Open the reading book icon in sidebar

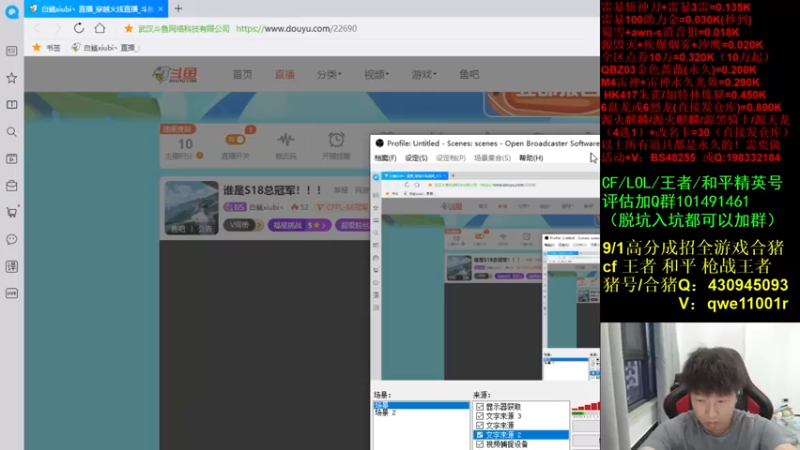click(x=12, y=105)
